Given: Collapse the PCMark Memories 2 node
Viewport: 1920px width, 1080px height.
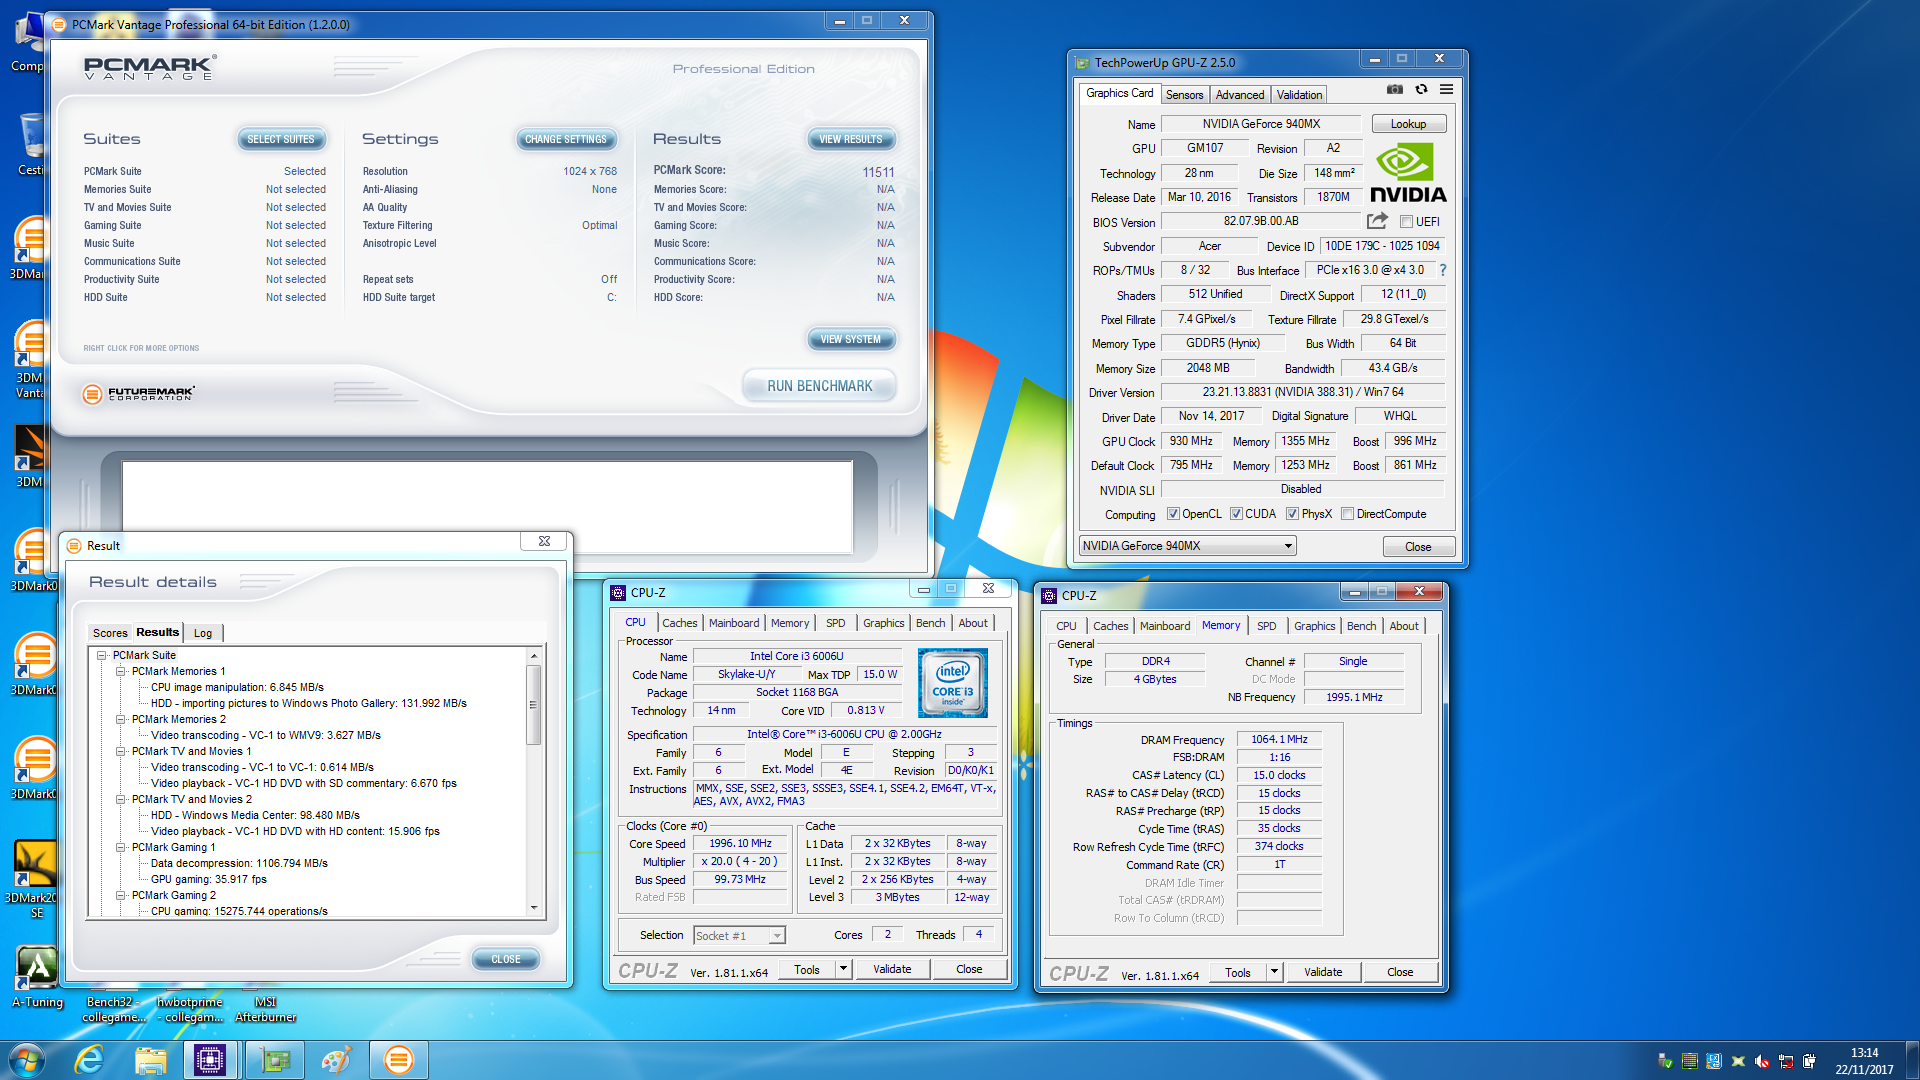Looking at the screenshot, I should coord(121,720).
